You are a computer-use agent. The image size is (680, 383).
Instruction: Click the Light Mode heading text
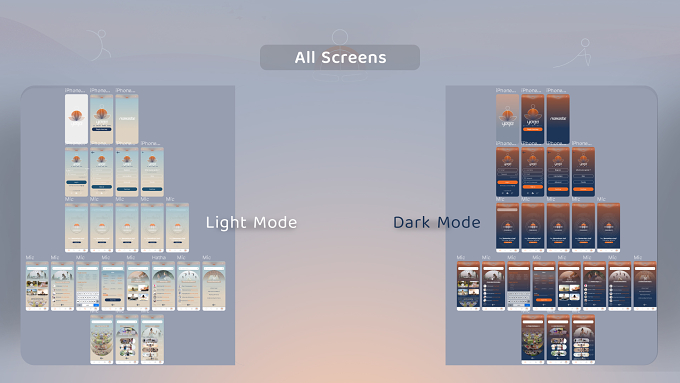(251, 223)
